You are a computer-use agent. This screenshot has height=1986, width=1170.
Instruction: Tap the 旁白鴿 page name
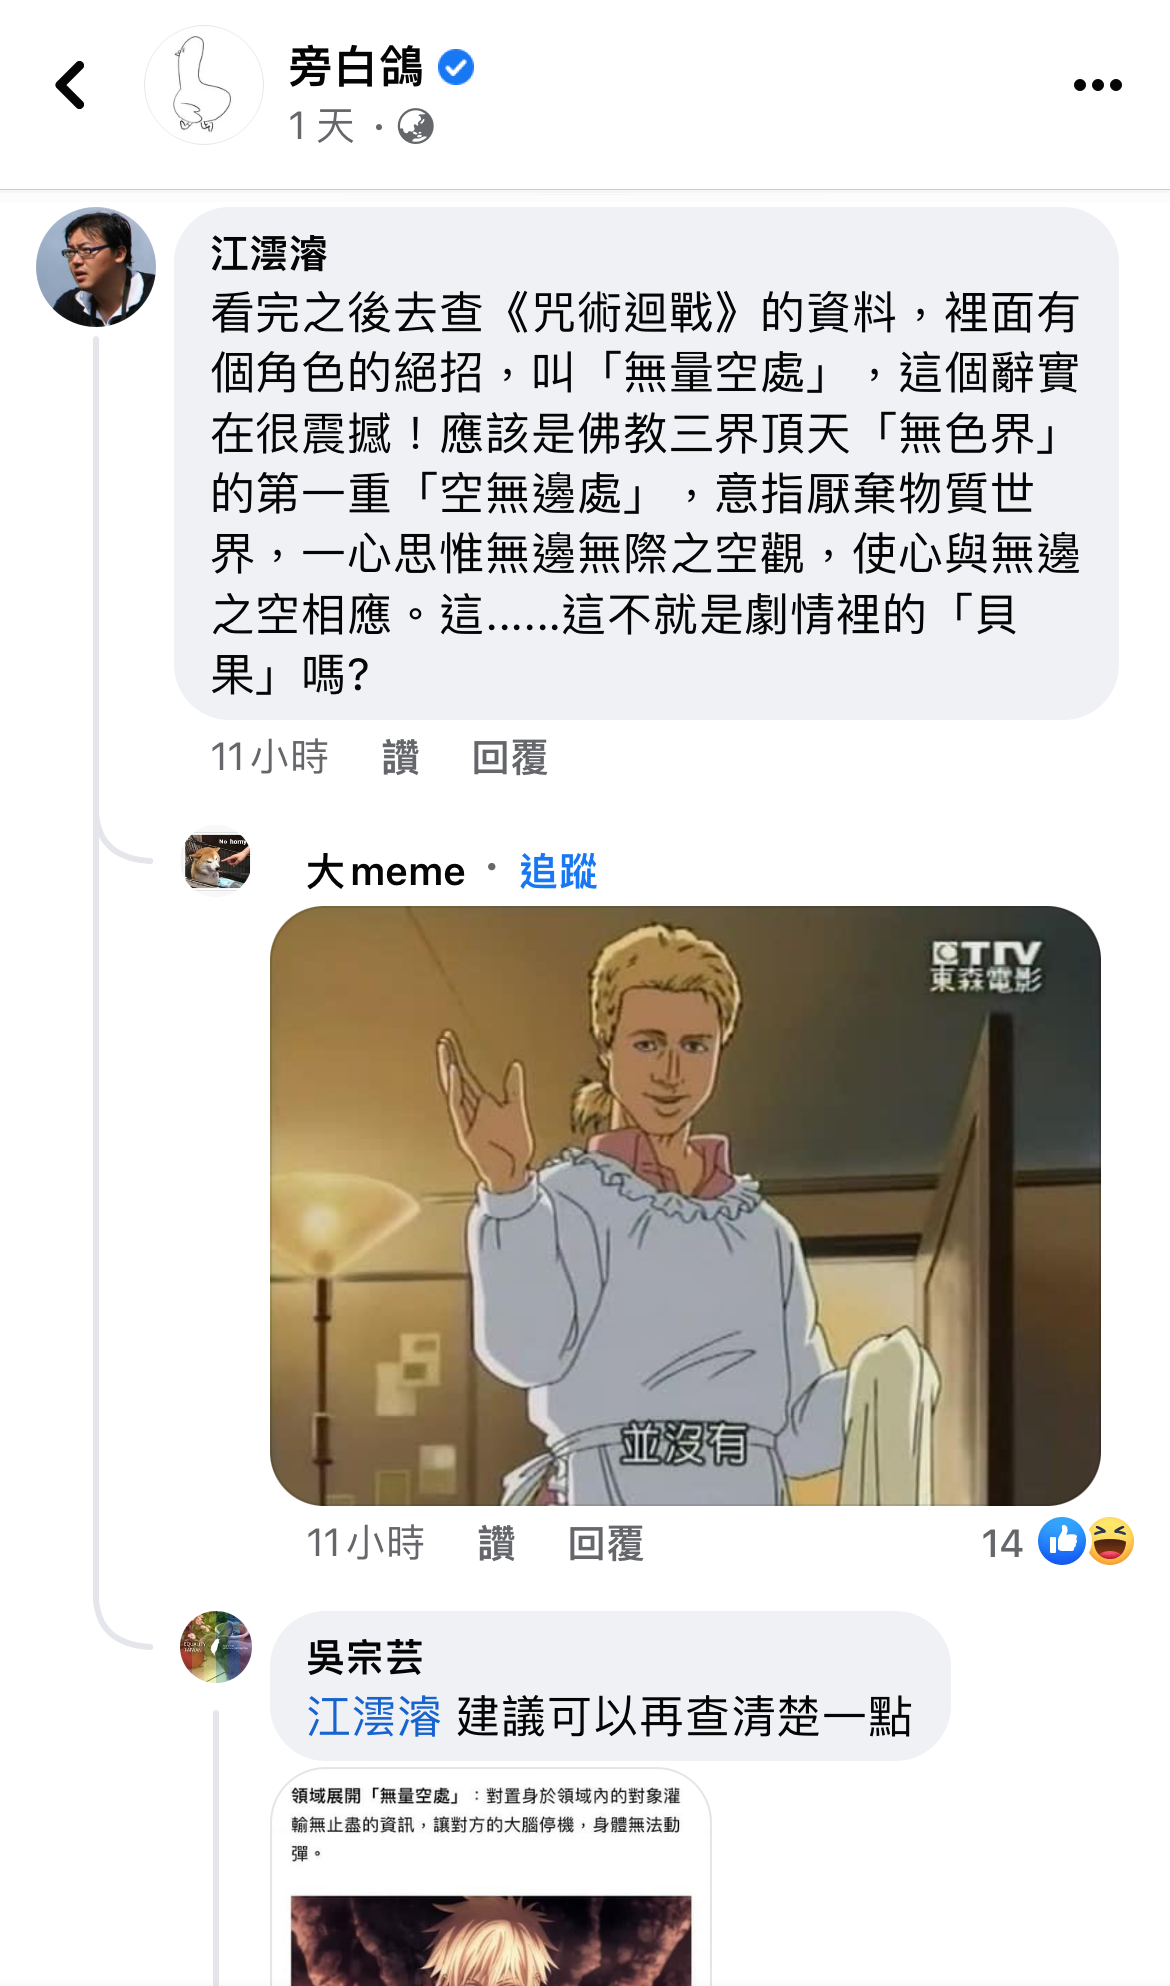[356, 68]
